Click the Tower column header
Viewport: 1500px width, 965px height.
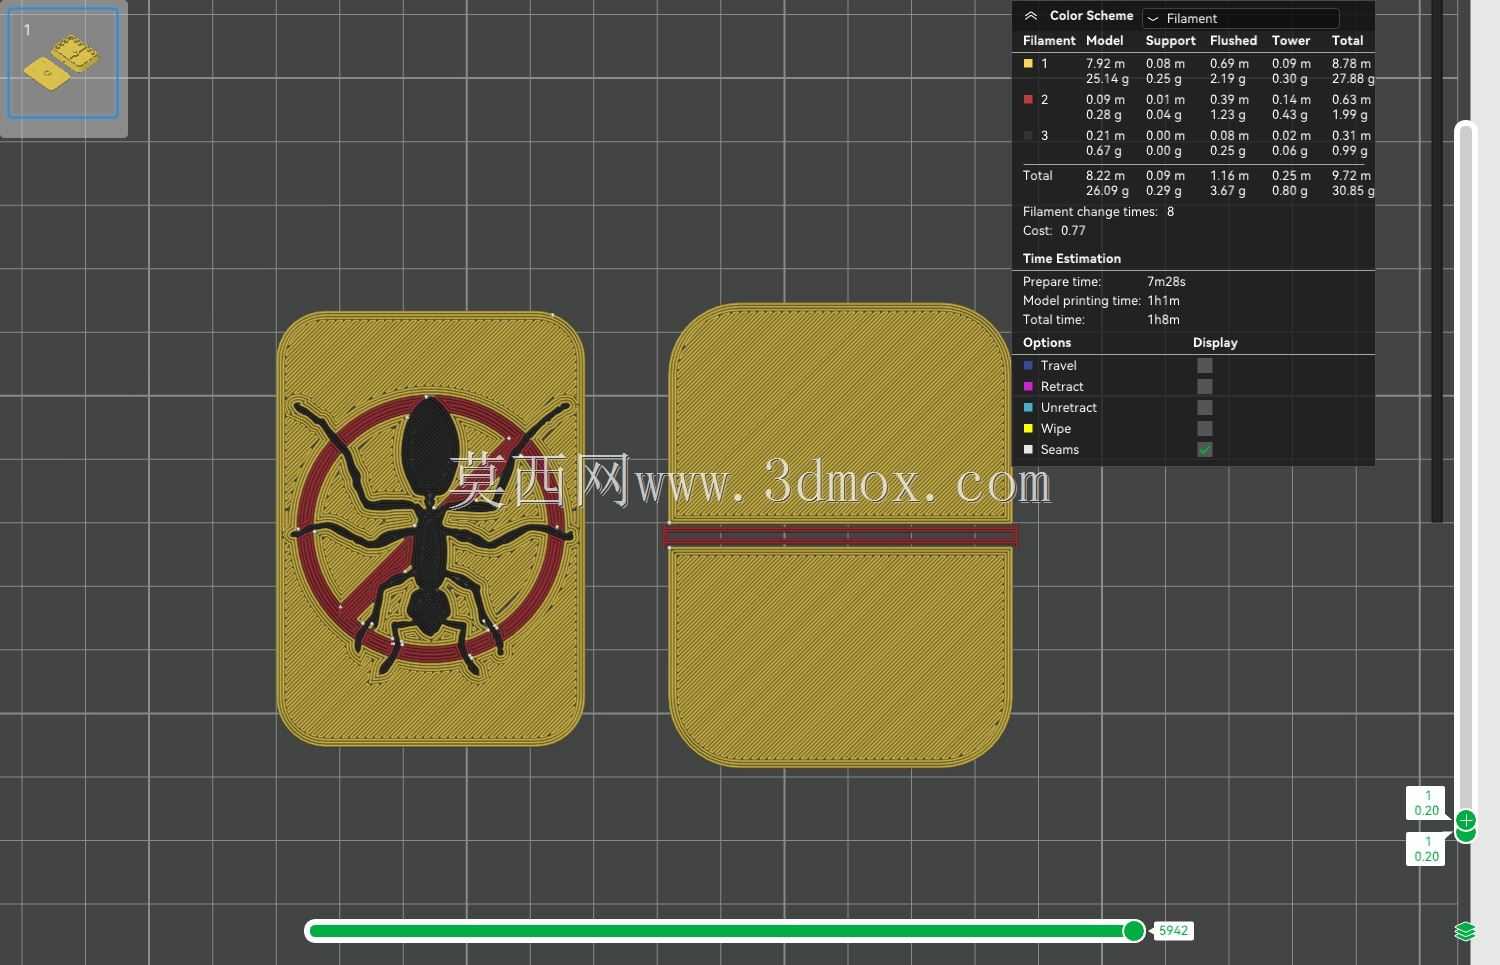tap(1291, 41)
